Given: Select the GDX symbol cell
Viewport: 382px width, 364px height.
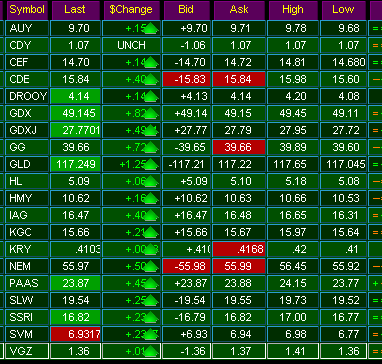Looking at the screenshot, I should click(x=27, y=113).
